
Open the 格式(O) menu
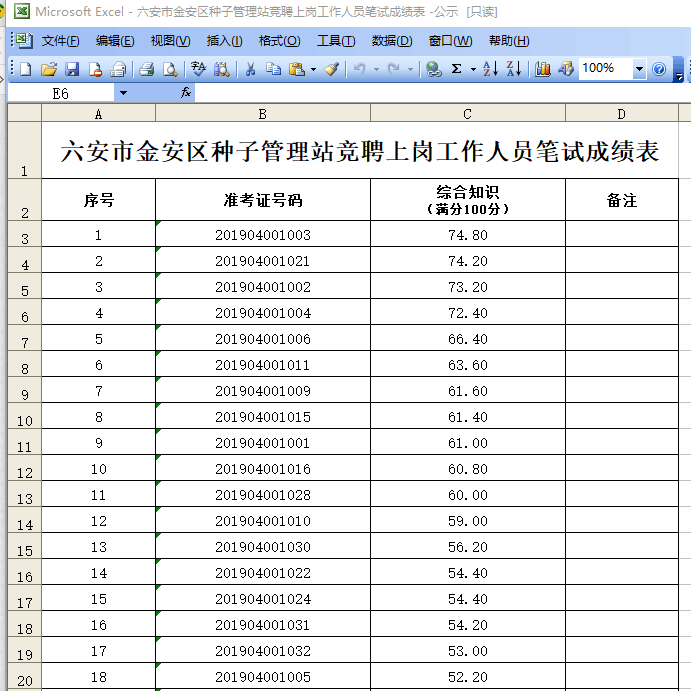[x=279, y=41]
